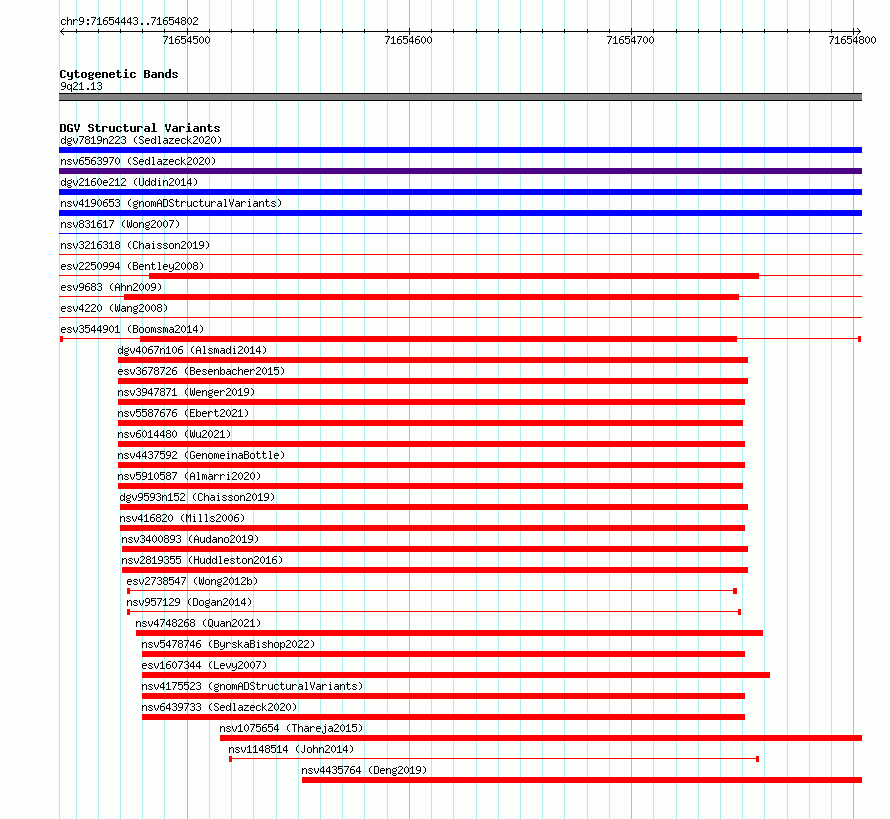The image size is (890, 819).
Task: Click the blue bar under dgv2160e212
Action: coord(460,192)
